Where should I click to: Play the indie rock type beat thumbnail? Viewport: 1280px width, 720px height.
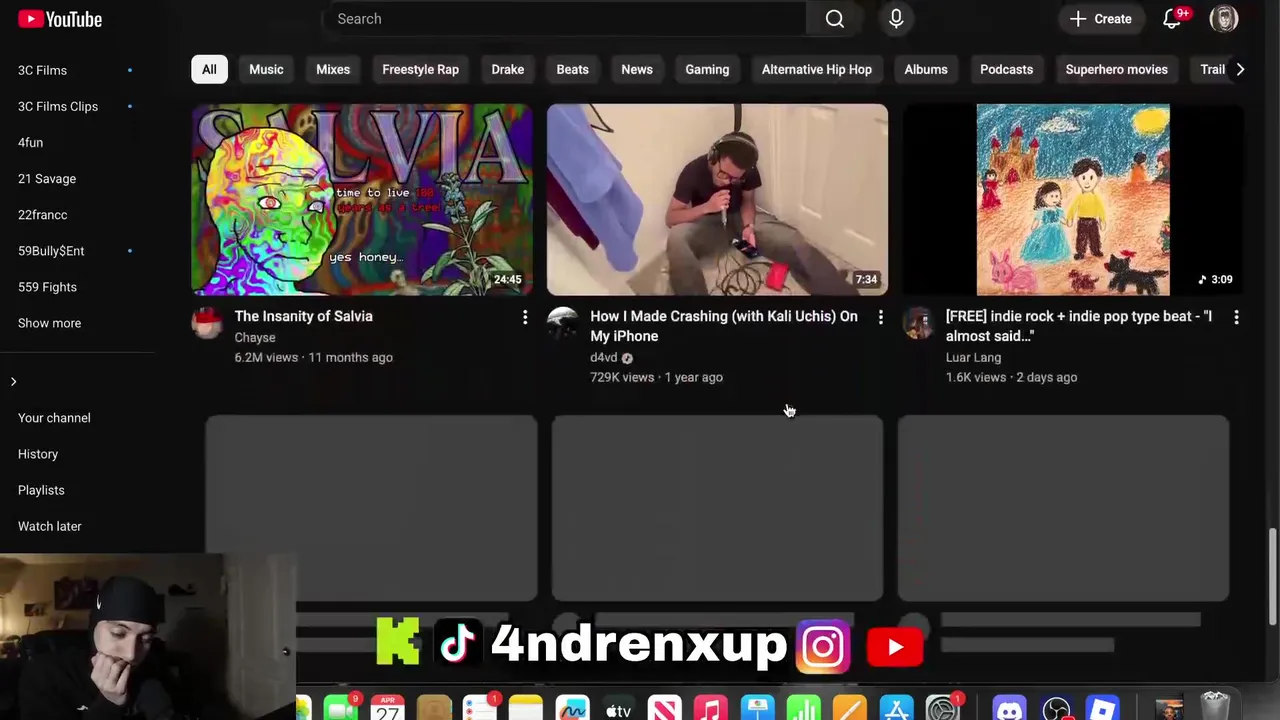coord(1073,200)
